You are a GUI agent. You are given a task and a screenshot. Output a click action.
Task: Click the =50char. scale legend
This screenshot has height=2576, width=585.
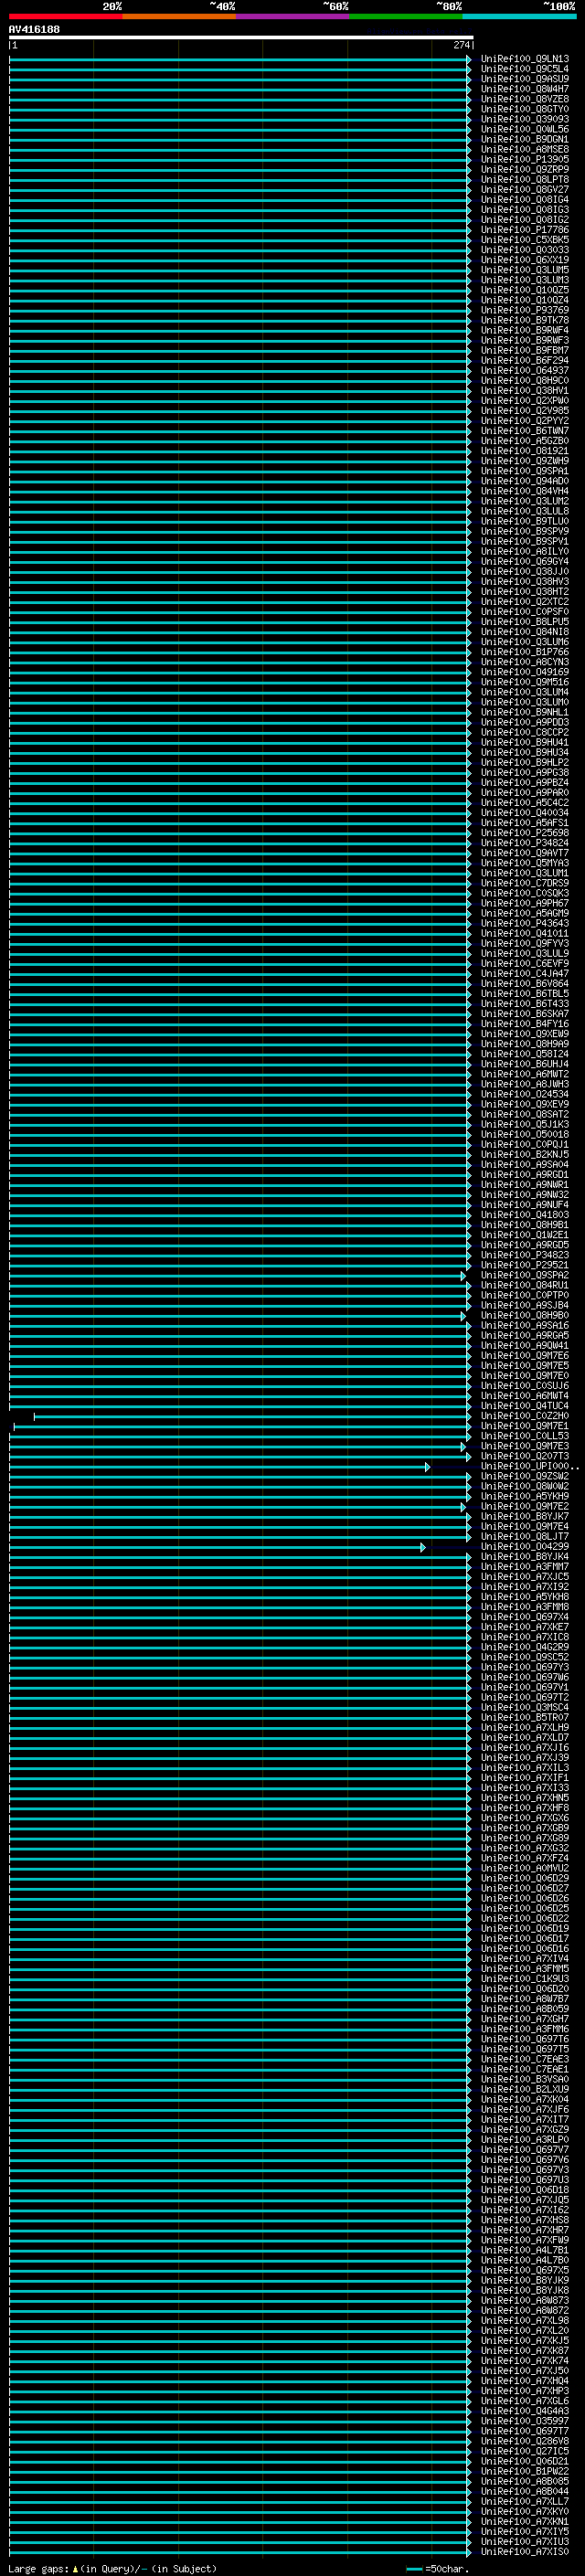point(437,2568)
